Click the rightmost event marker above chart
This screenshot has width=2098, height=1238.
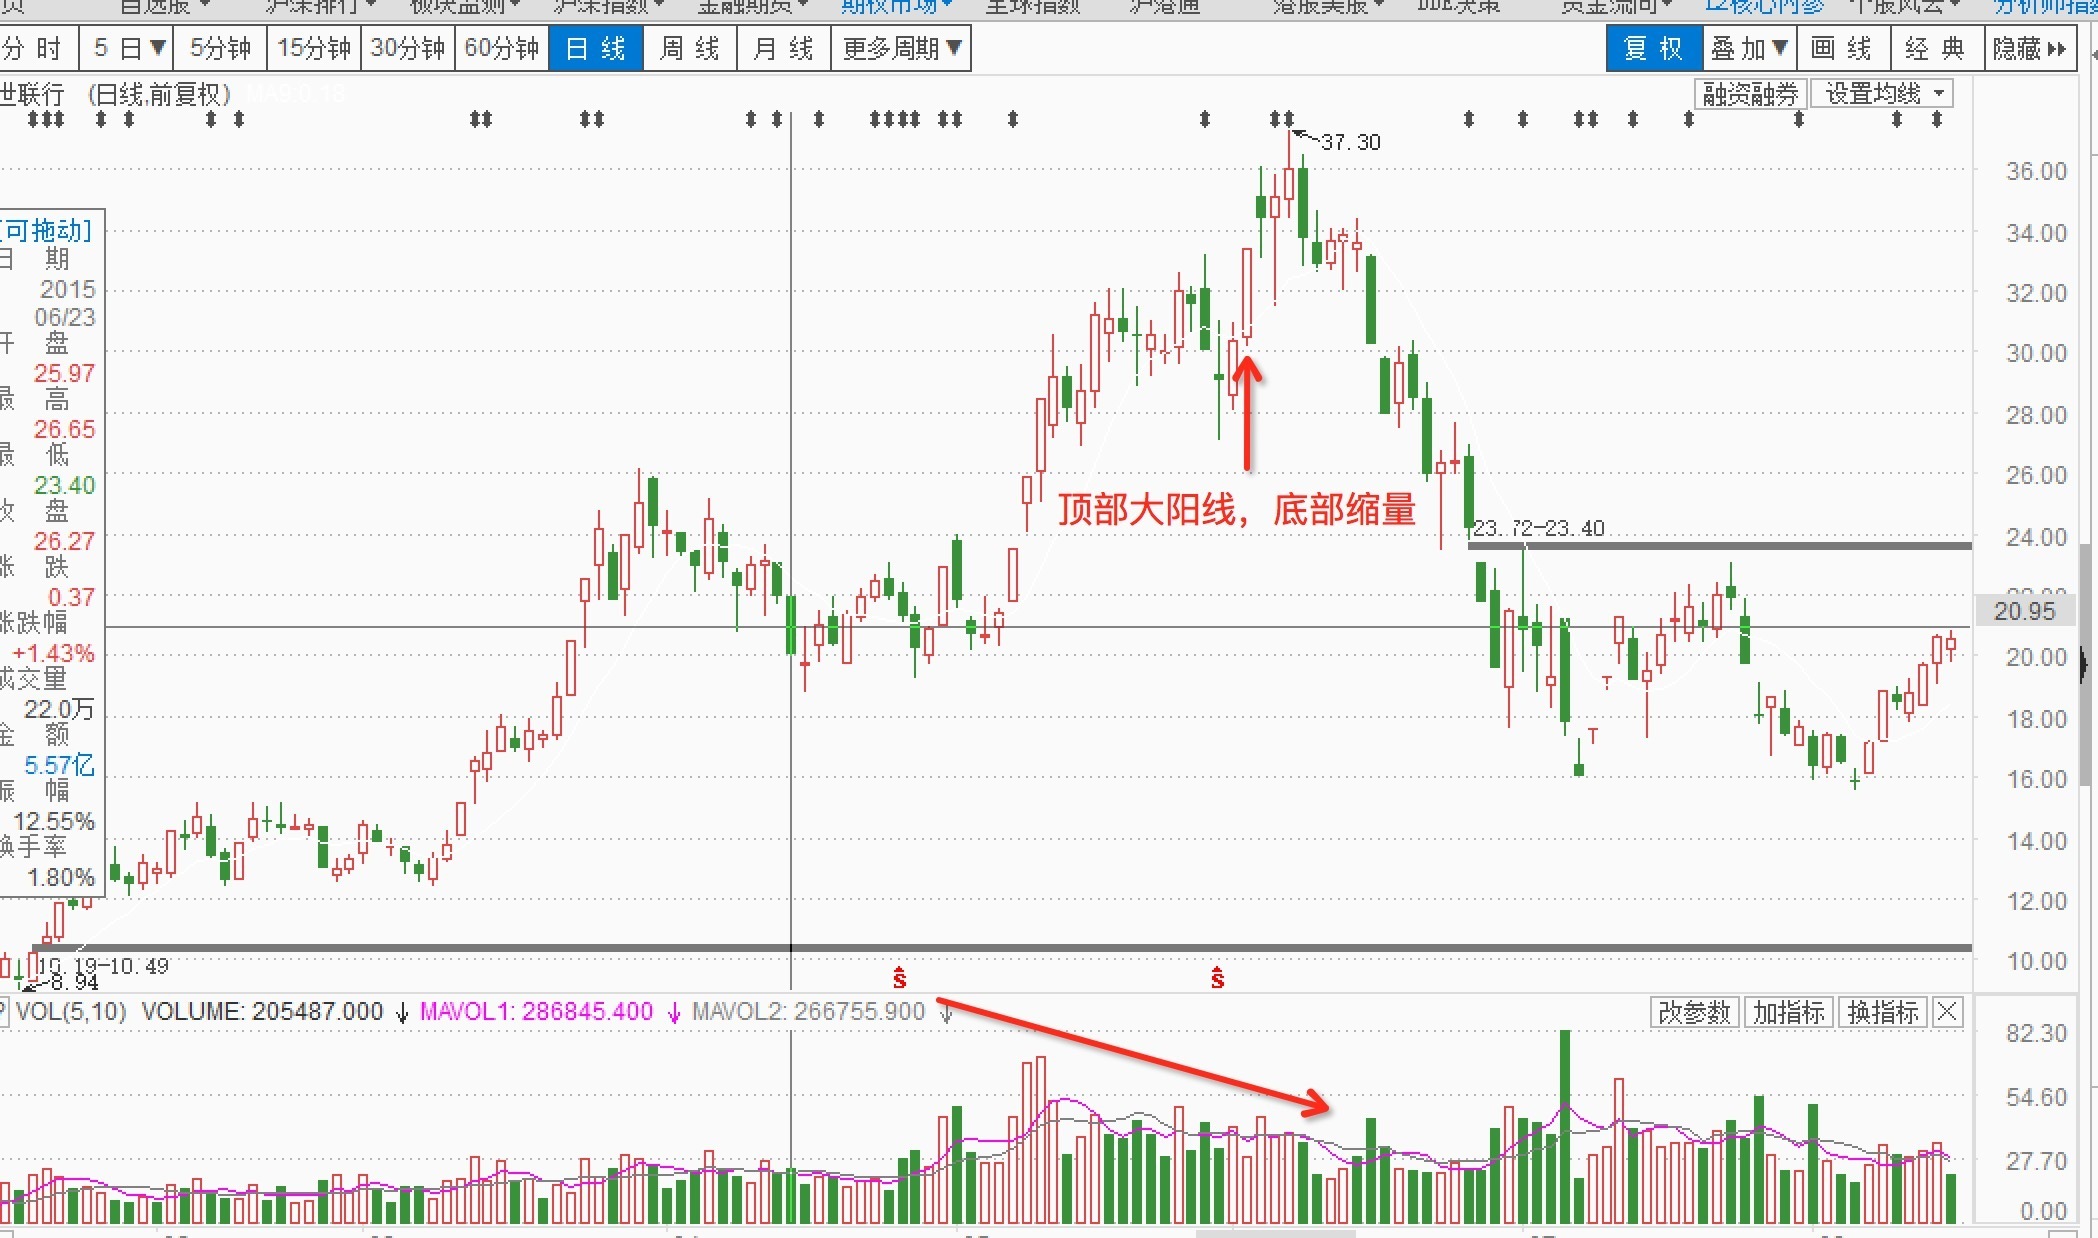pos(1936,120)
